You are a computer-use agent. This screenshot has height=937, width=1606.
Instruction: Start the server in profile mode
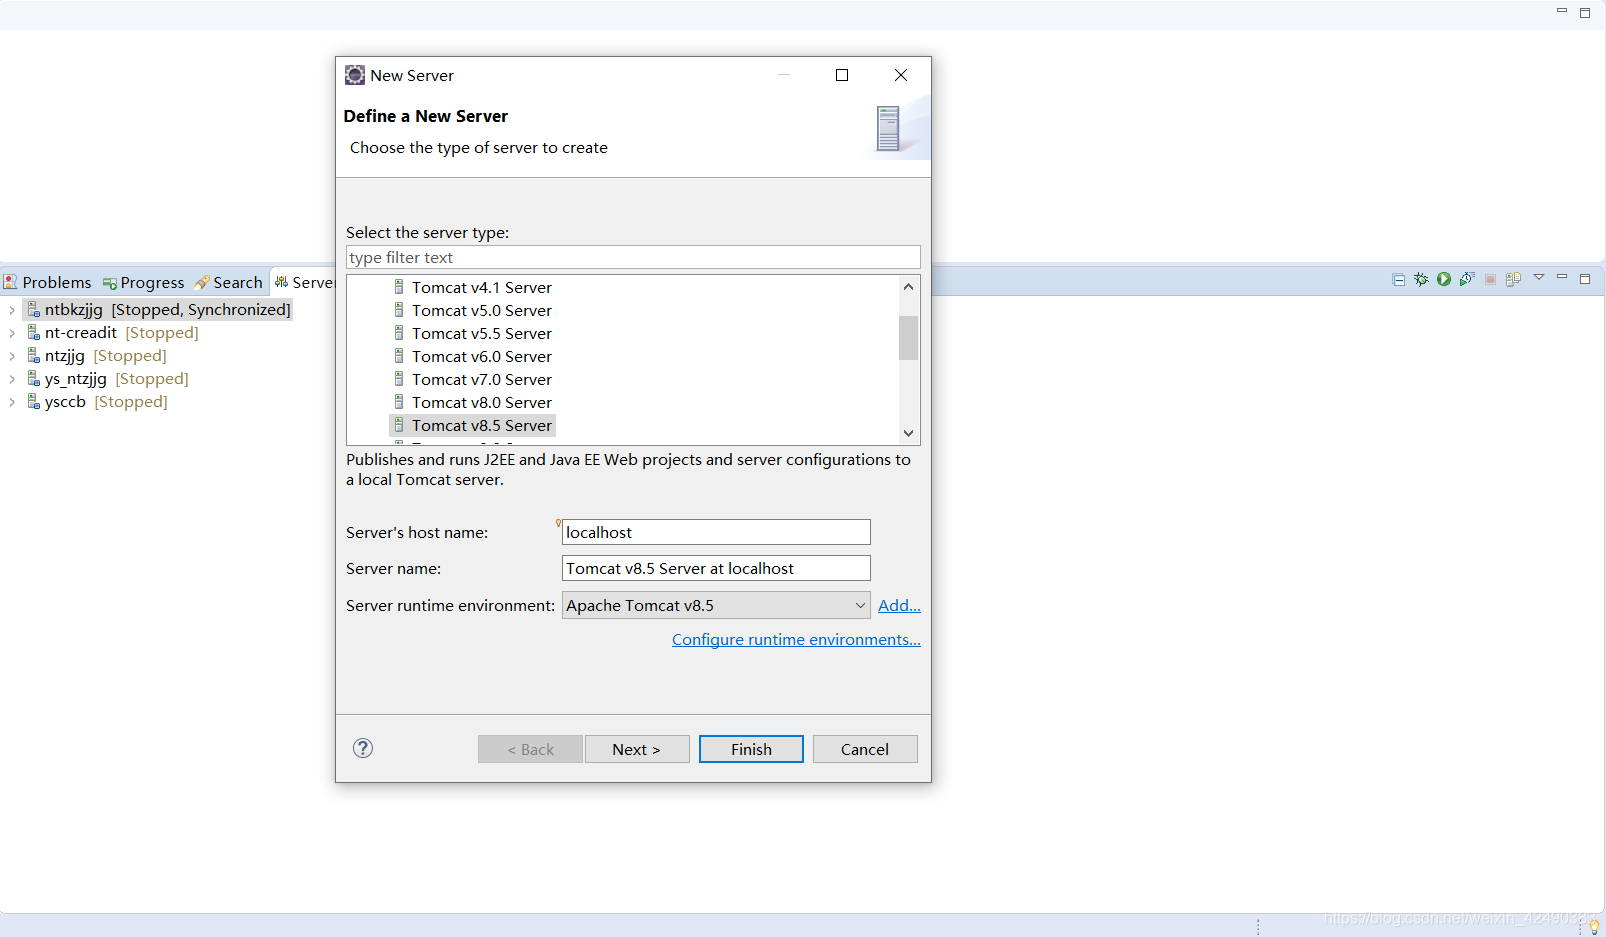[1467, 280]
